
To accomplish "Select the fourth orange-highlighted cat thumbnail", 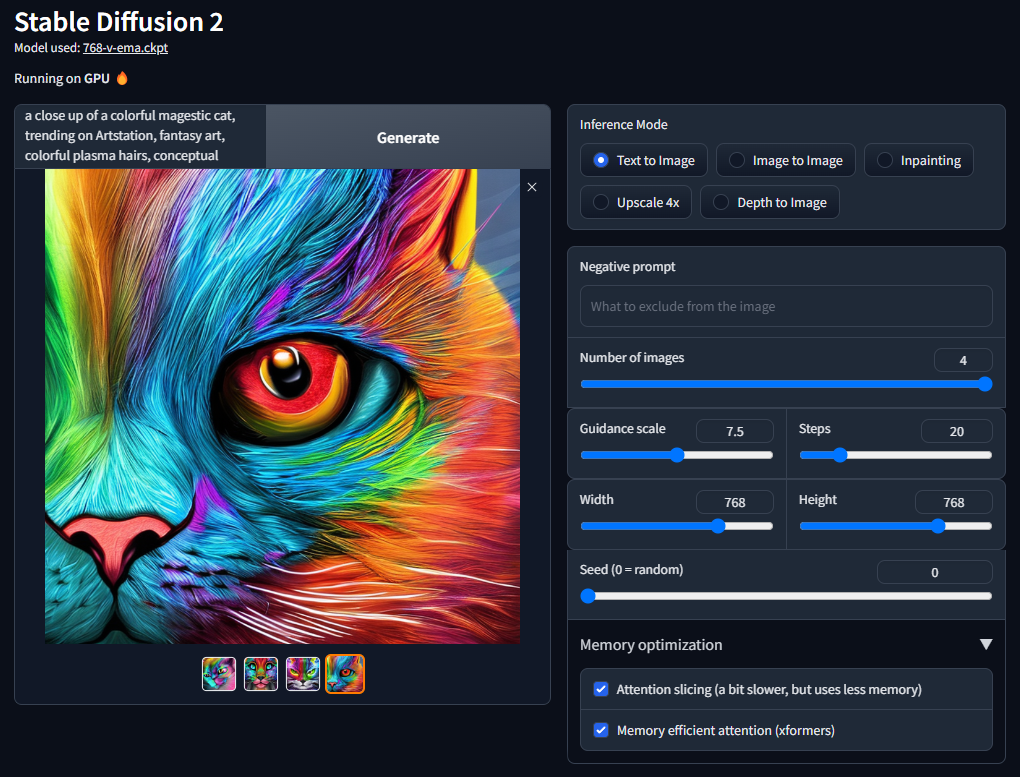I will point(345,674).
